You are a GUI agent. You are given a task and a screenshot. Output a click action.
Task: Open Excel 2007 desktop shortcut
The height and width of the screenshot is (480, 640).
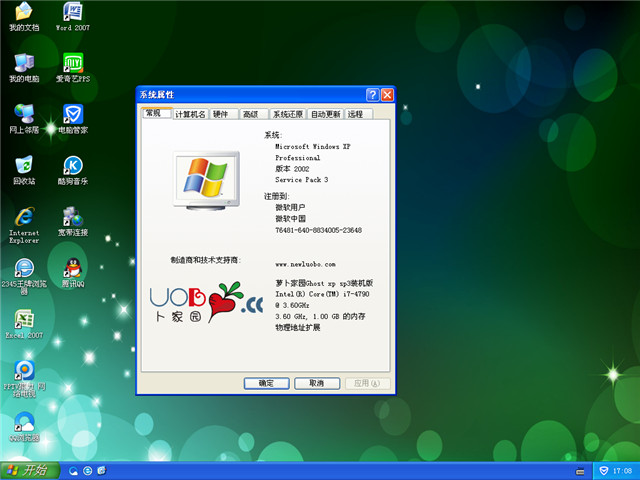click(23, 321)
